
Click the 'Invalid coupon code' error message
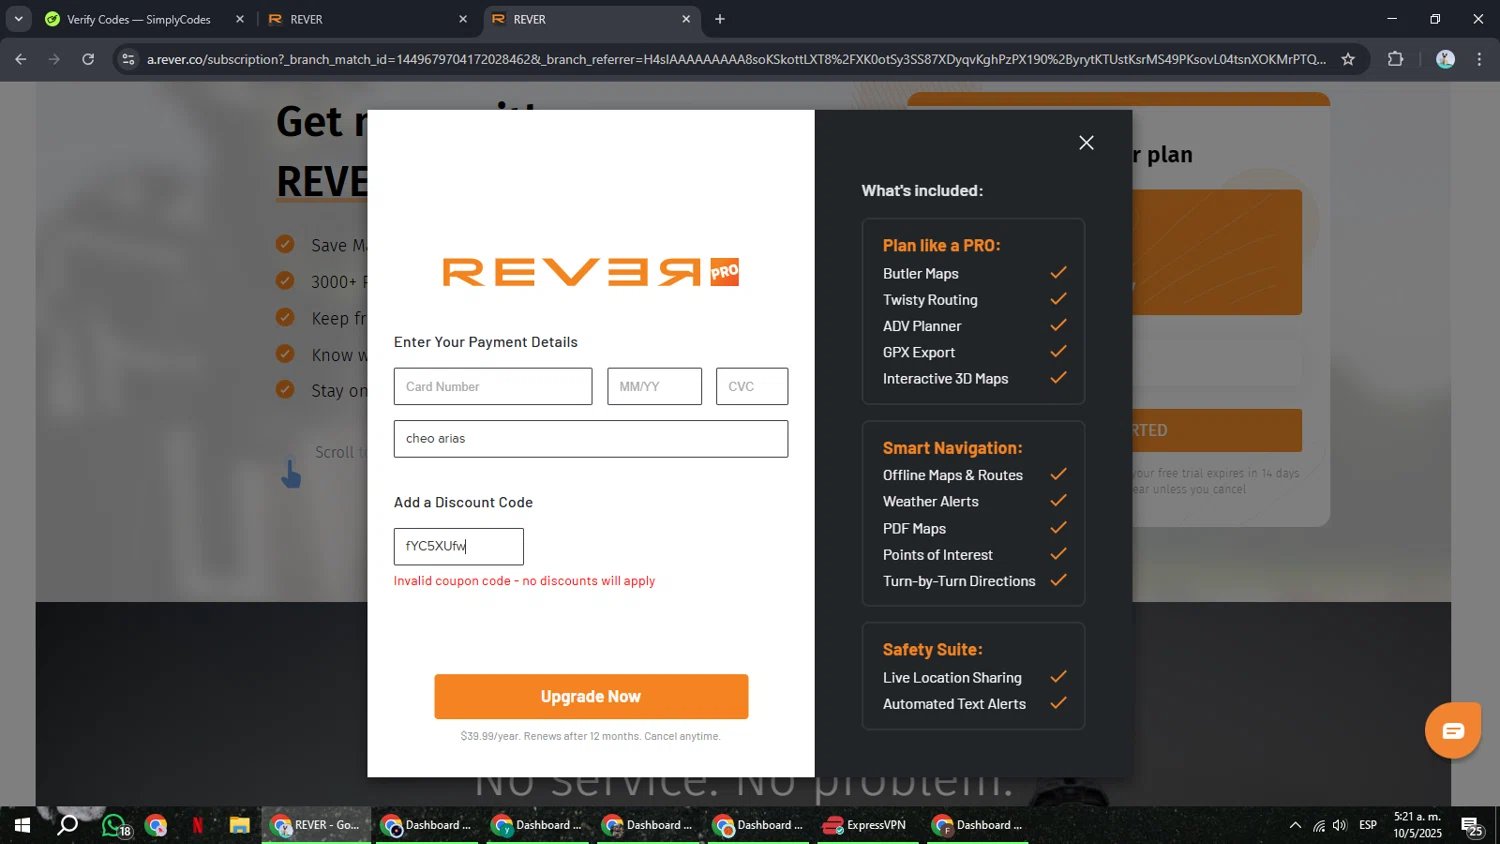coord(524,581)
